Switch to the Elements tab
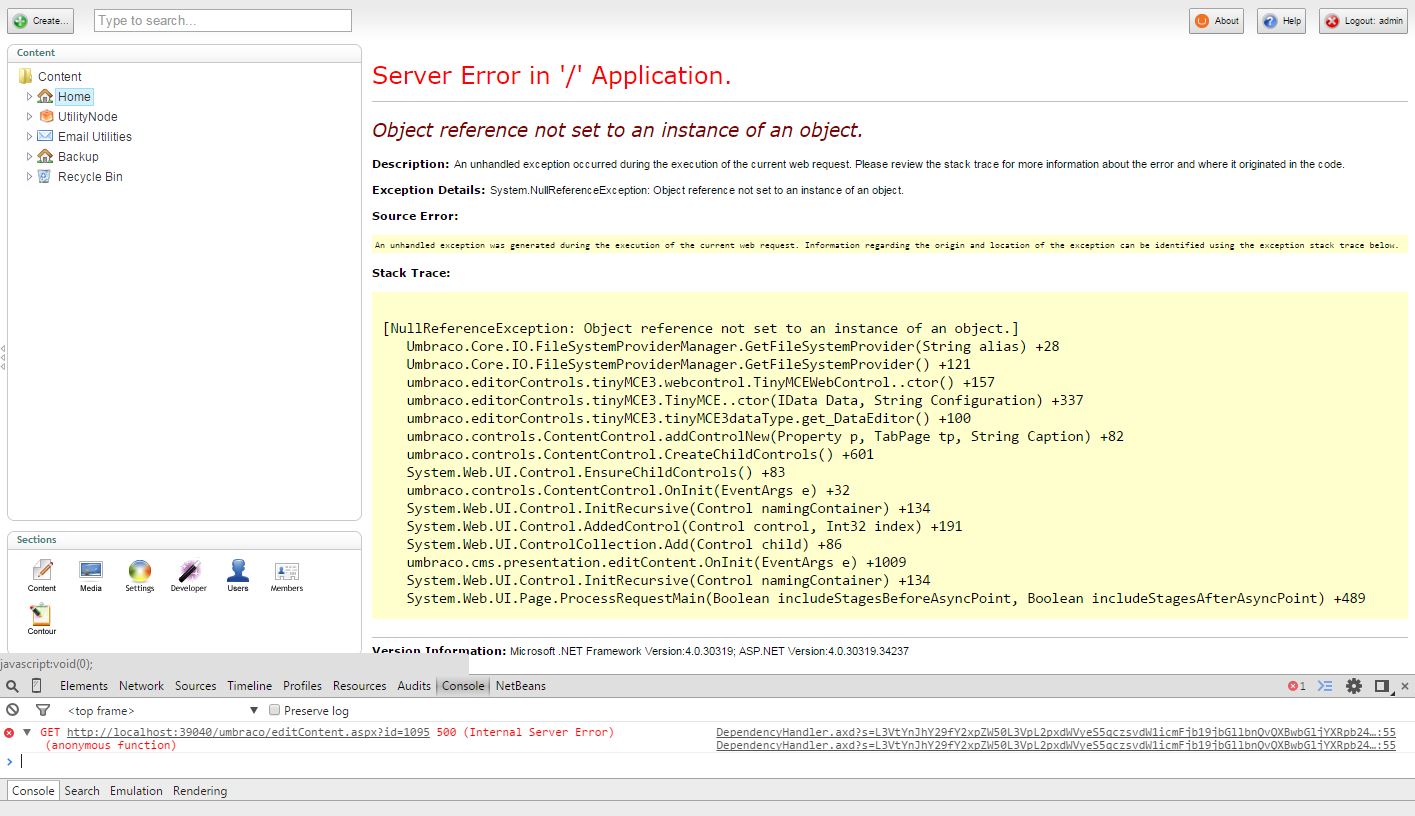The width and height of the screenshot is (1415, 816). tap(84, 686)
